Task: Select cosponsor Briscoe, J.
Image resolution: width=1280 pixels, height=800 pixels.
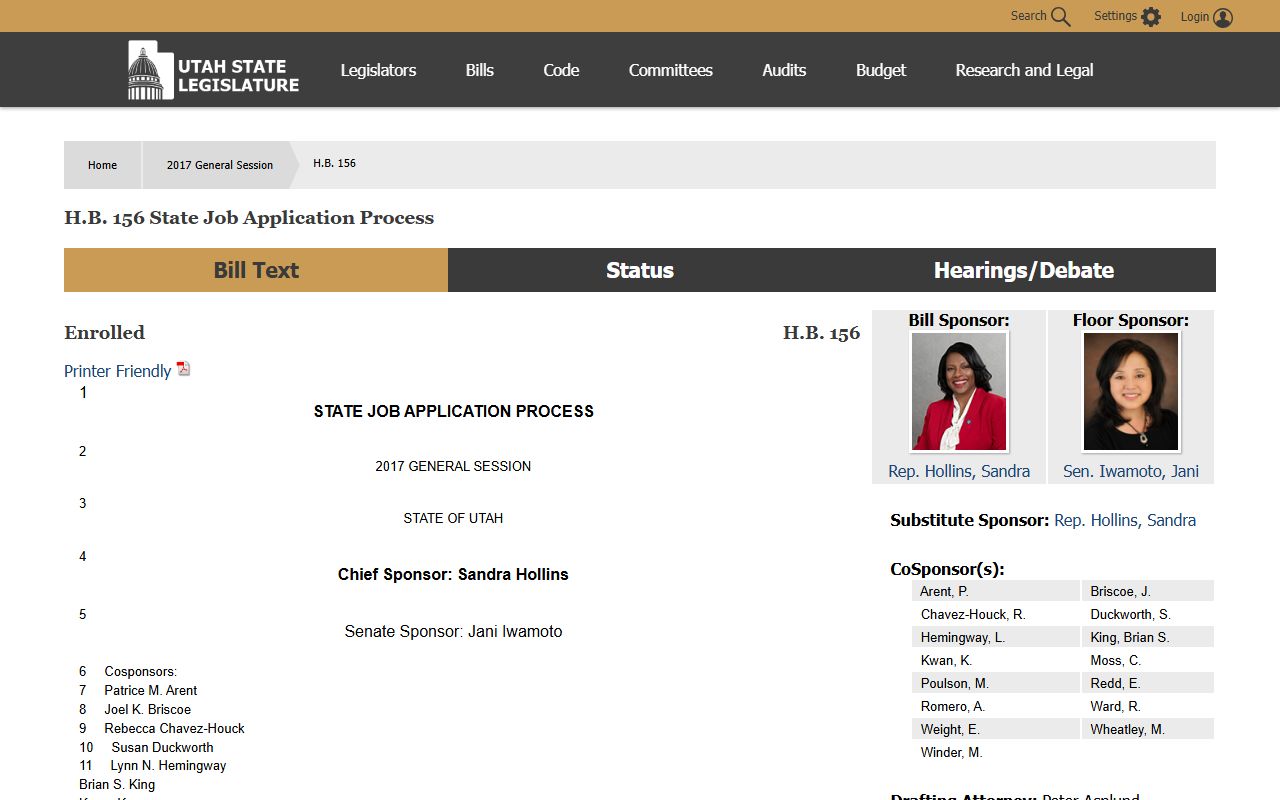Action: pyautogui.click(x=1120, y=591)
